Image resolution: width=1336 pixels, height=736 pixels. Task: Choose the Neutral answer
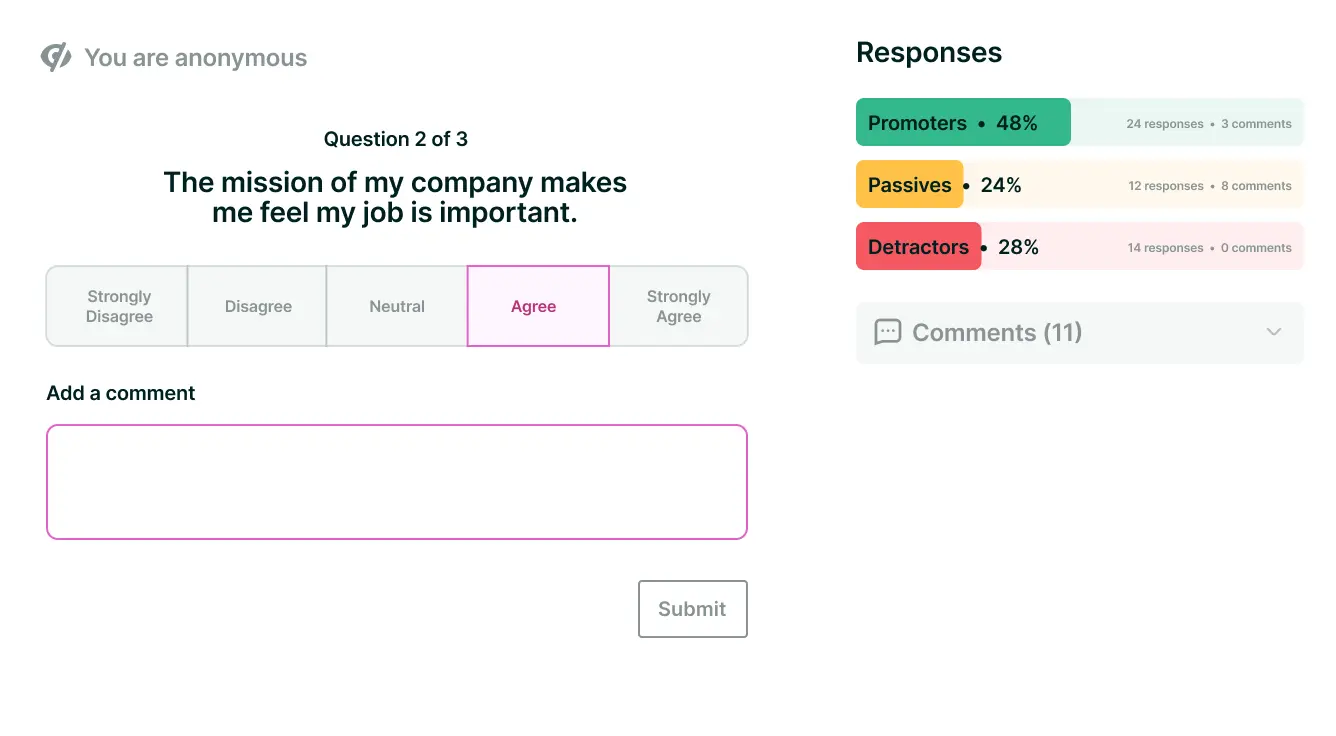click(397, 306)
